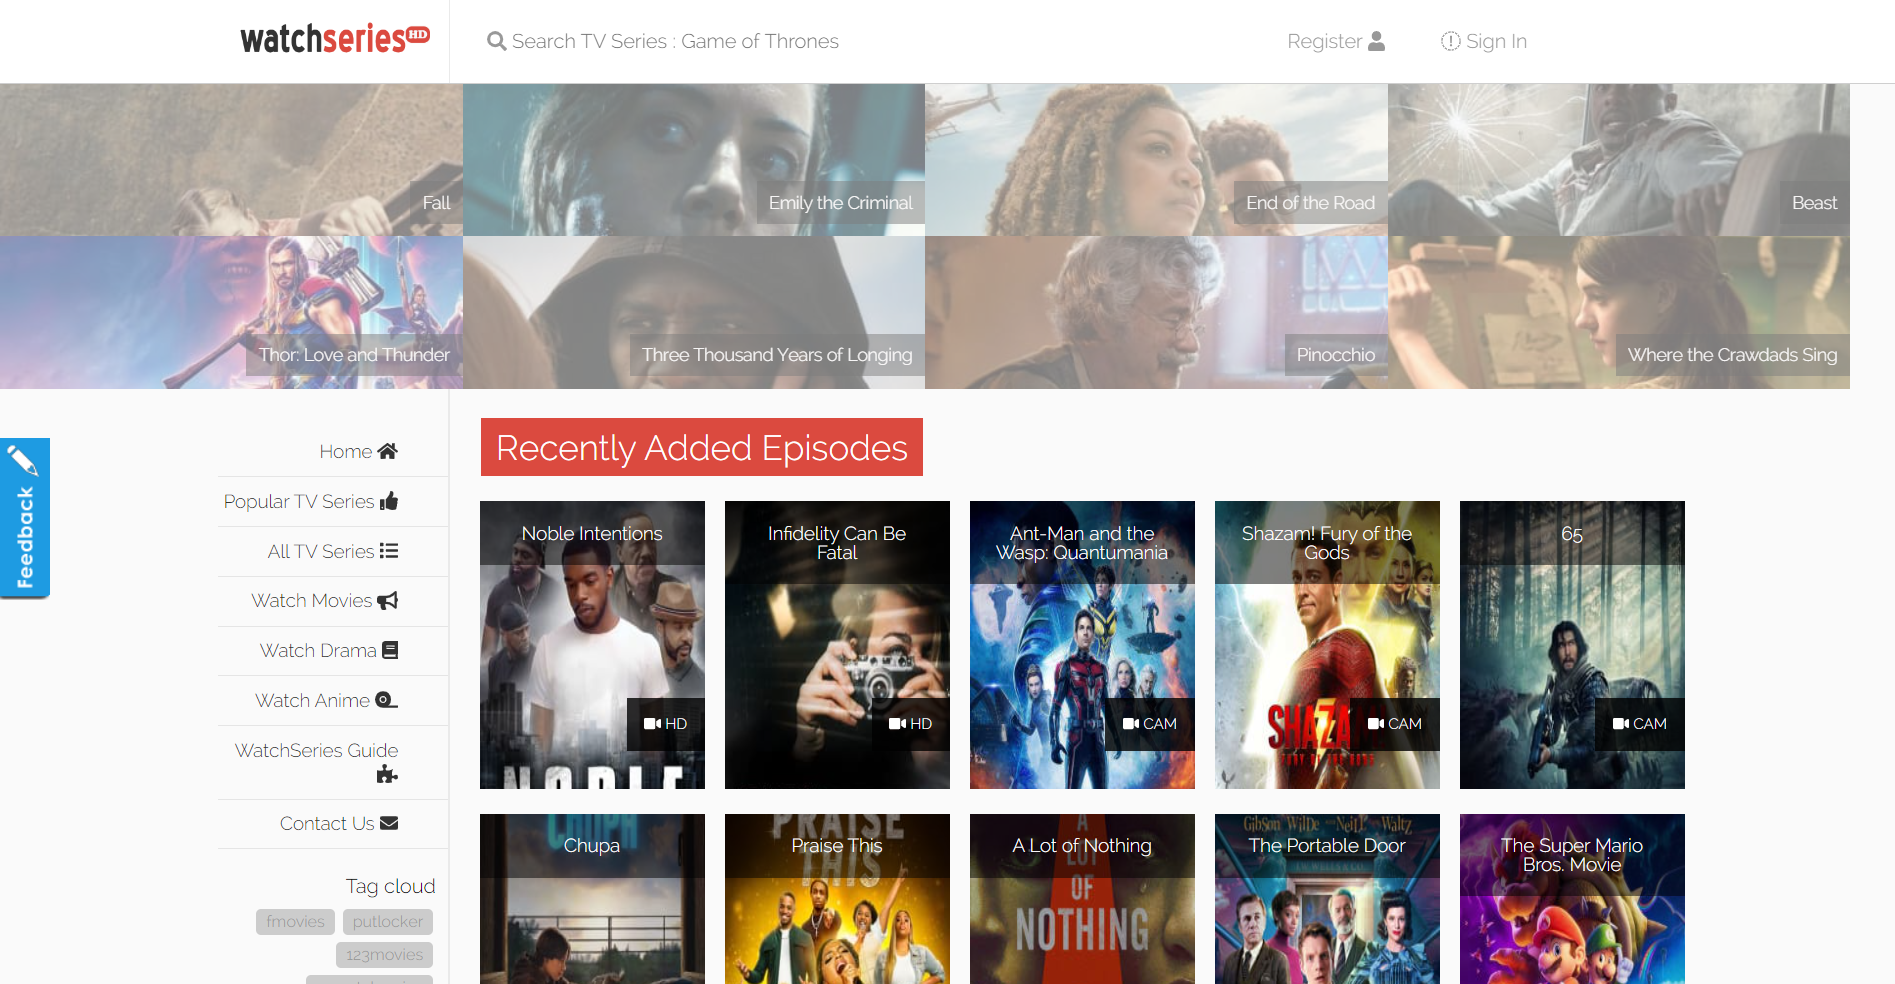The image size is (1895, 984).
Task: Open the Chupa poster
Action: pyautogui.click(x=592, y=899)
